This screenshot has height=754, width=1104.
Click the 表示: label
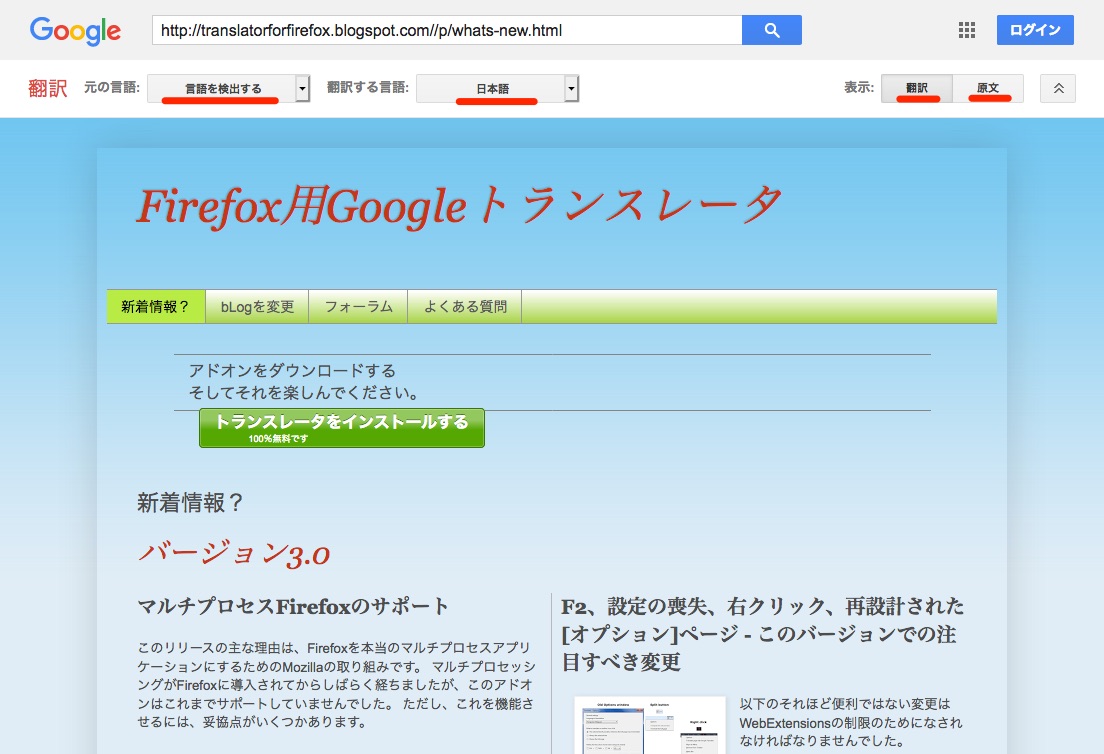[x=859, y=87]
